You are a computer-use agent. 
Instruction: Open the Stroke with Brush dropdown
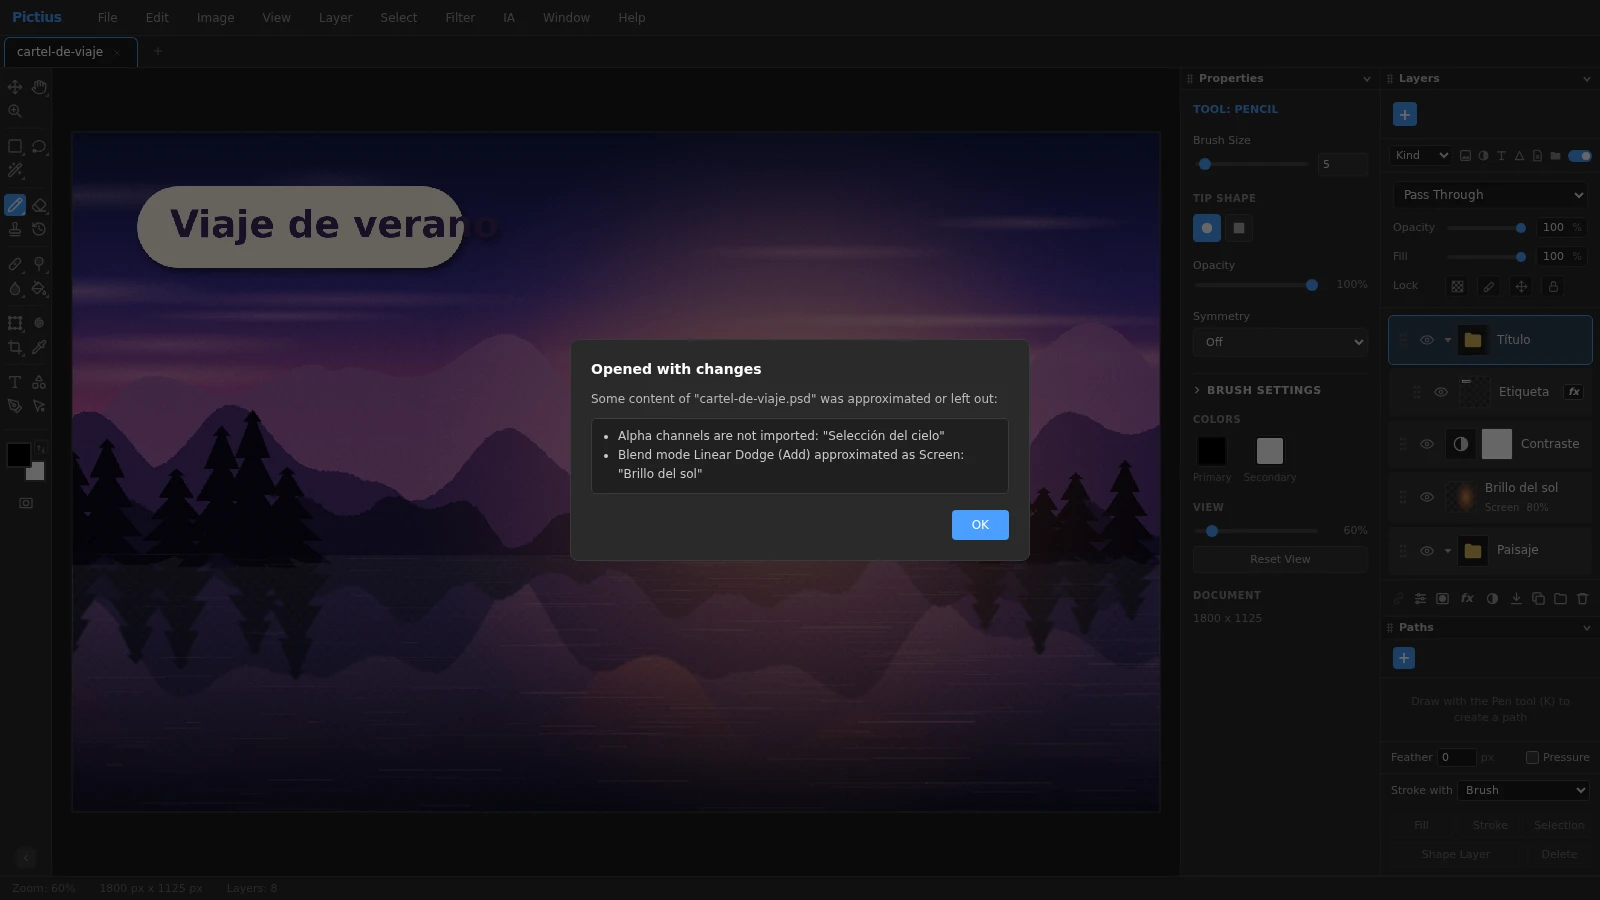pyautogui.click(x=1523, y=790)
